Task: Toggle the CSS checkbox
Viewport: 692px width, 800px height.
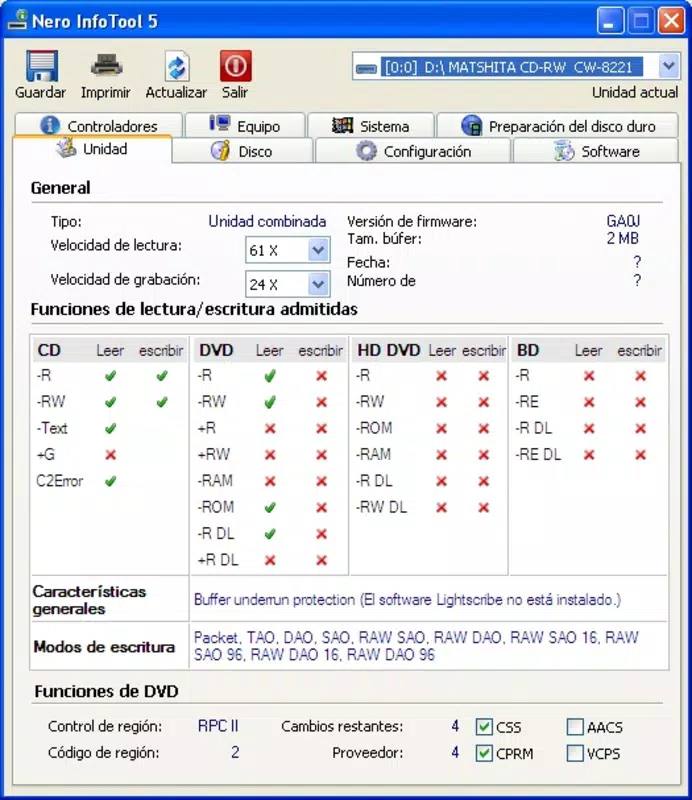Action: (x=484, y=727)
